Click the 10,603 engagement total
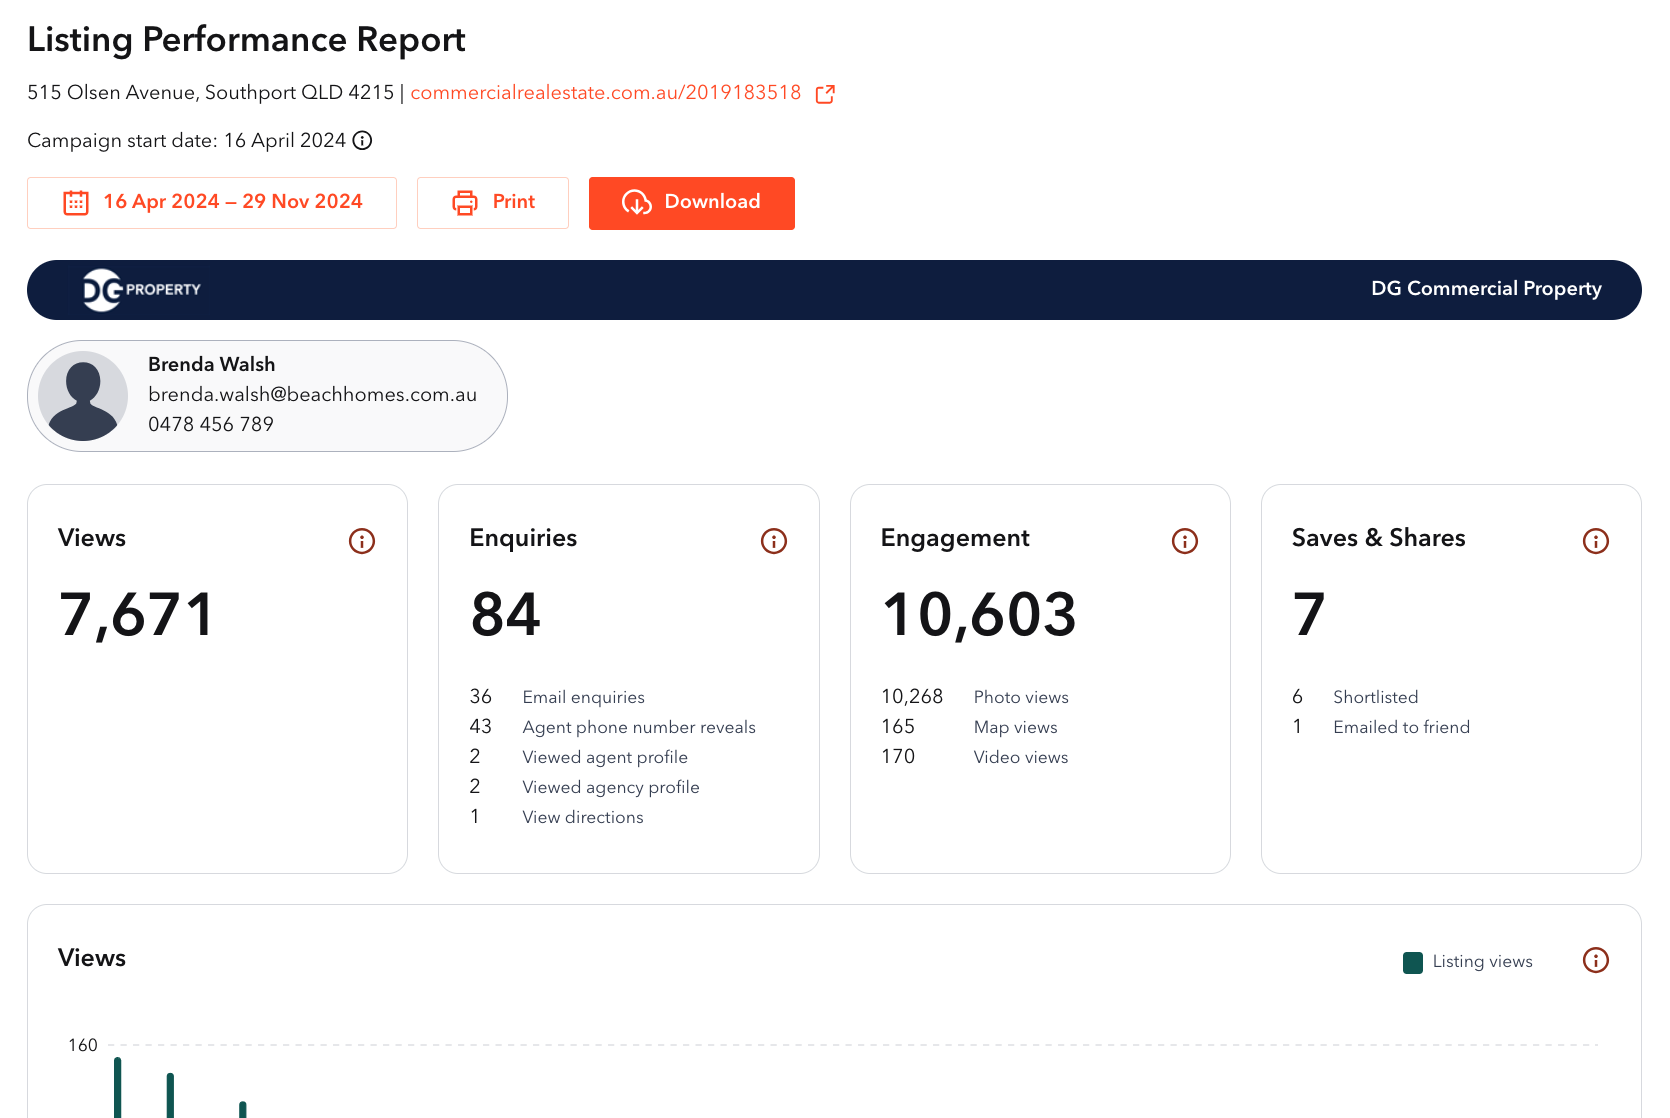Image resolution: width=1670 pixels, height=1118 pixels. [x=979, y=615]
